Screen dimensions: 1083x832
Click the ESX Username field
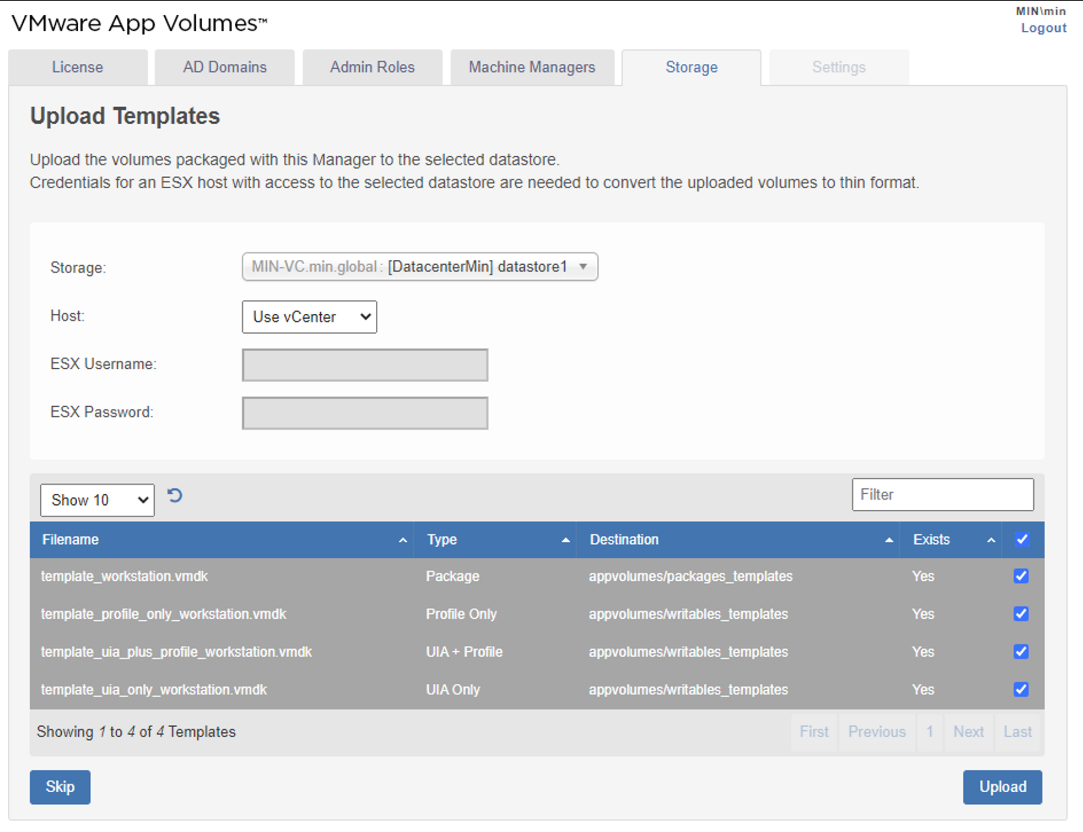tap(365, 365)
